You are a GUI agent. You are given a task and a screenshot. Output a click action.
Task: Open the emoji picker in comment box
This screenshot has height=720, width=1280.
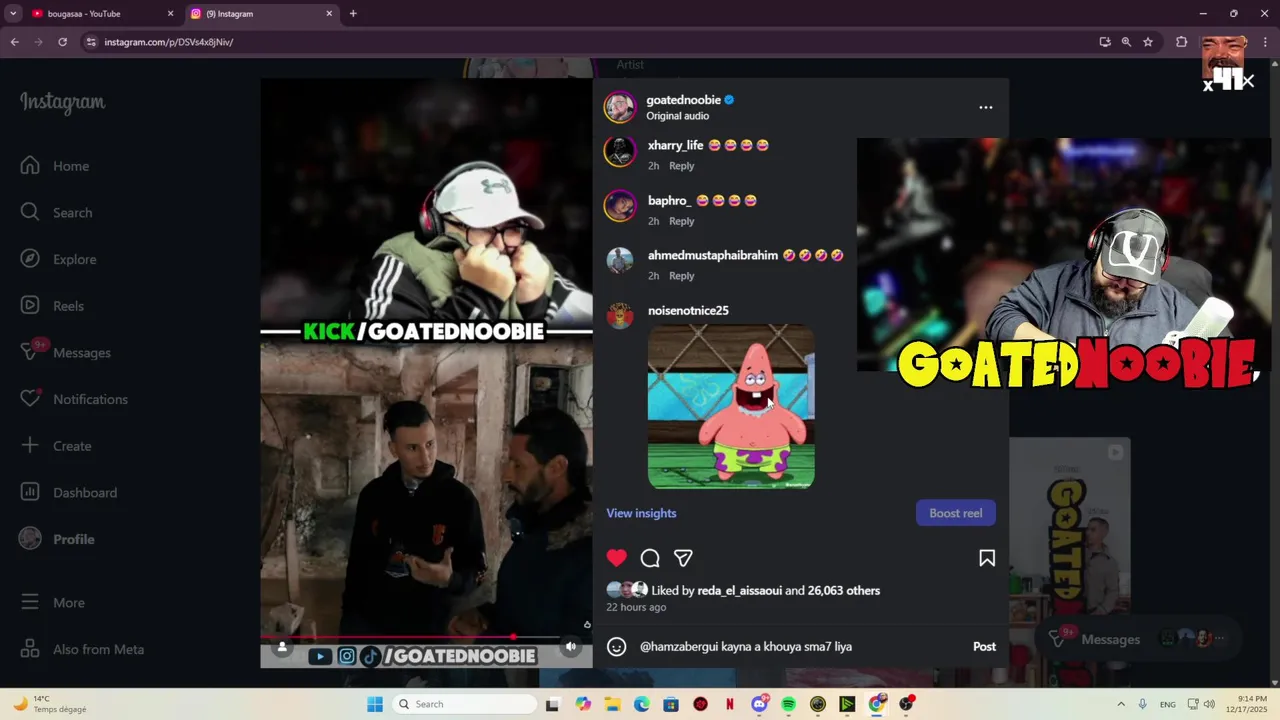[617, 647]
